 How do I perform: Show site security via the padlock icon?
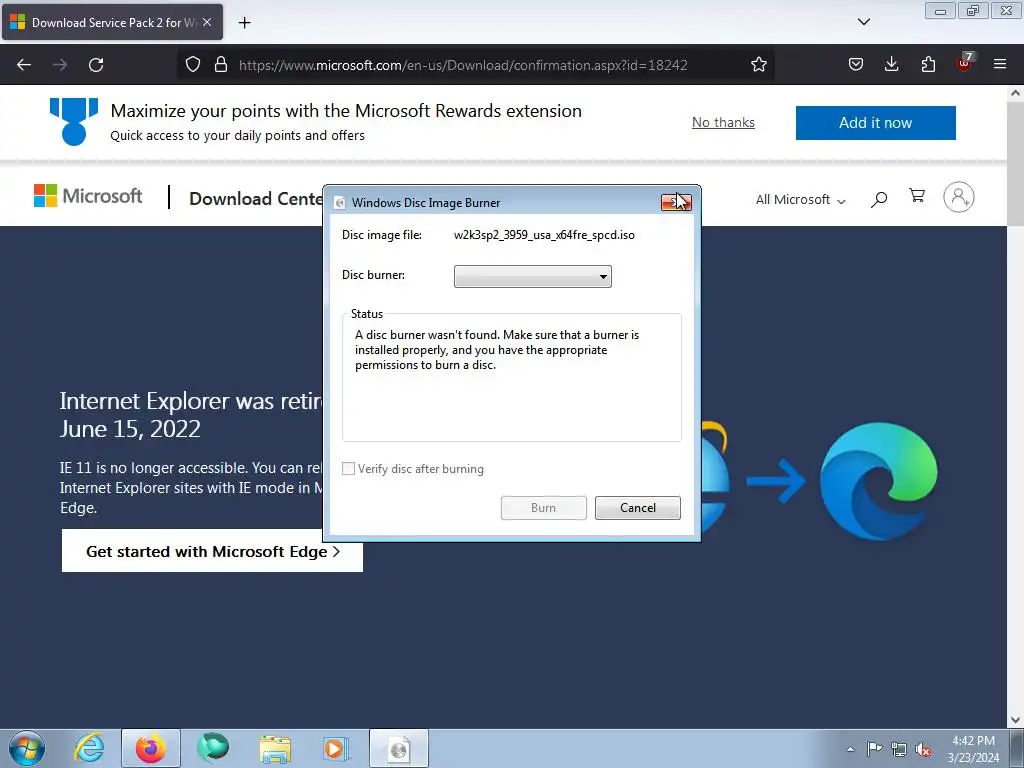(x=221, y=65)
